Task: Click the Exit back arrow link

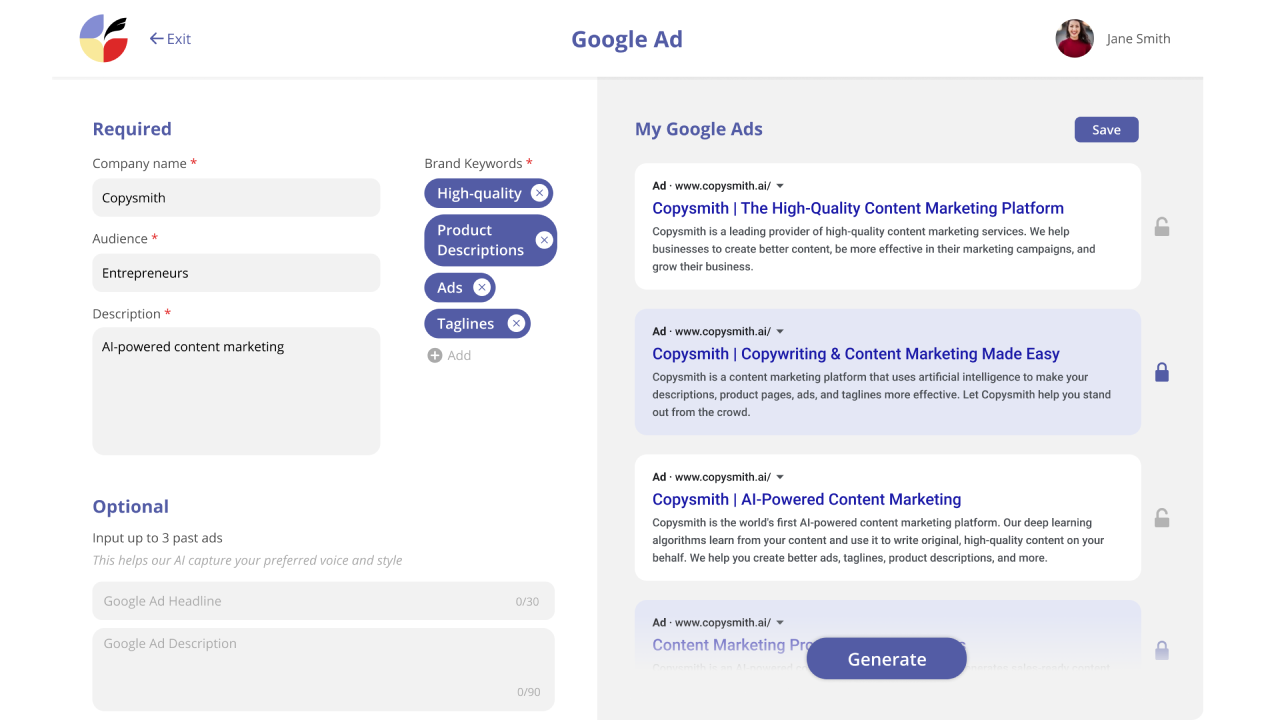Action: pyautogui.click(x=170, y=39)
